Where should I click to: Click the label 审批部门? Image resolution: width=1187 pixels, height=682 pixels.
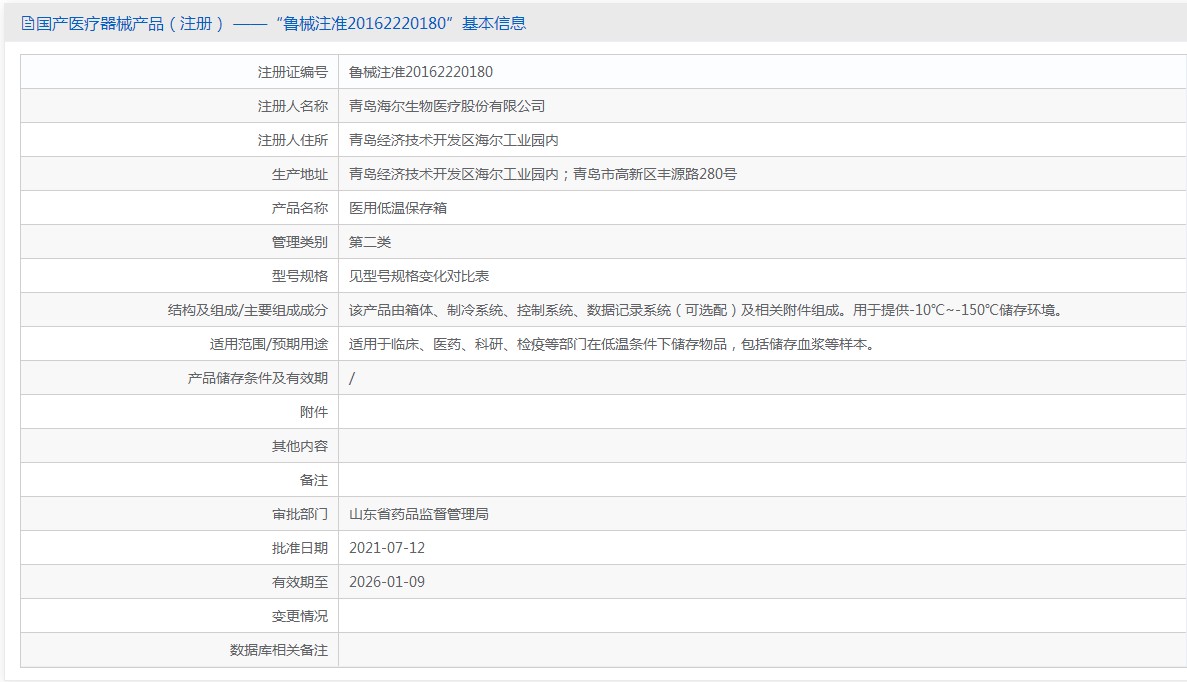(300, 515)
